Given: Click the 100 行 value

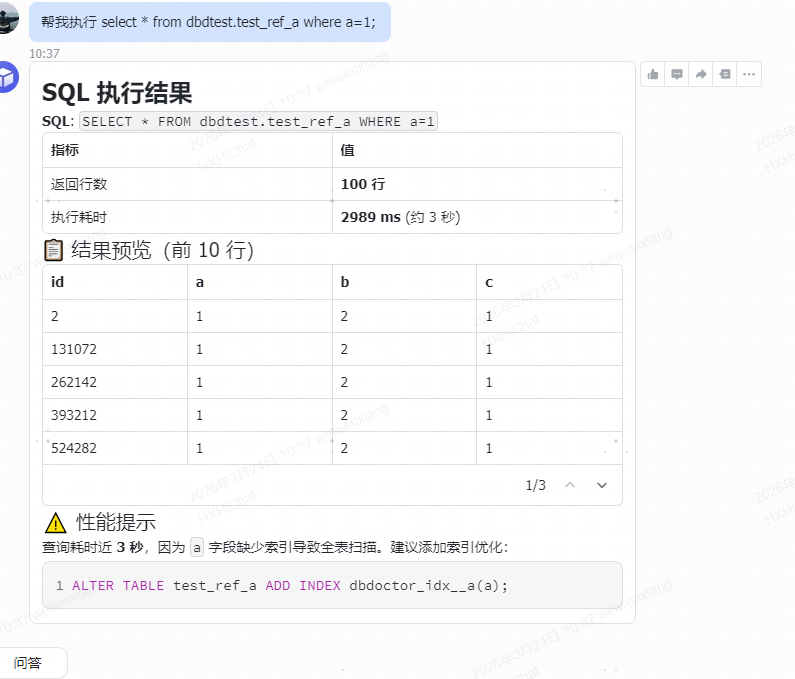Looking at the screenshot, I should click(363, 184).
